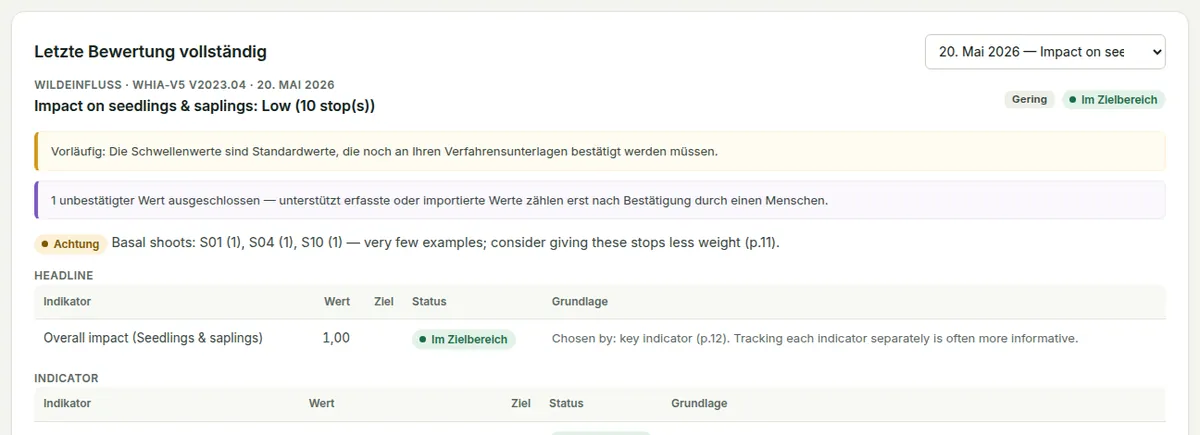Click the 'WILDEINFLUSS · WHIA-V5' metadata line
1200x435 pixels.
pyautogui.click(x=184, y=85)
